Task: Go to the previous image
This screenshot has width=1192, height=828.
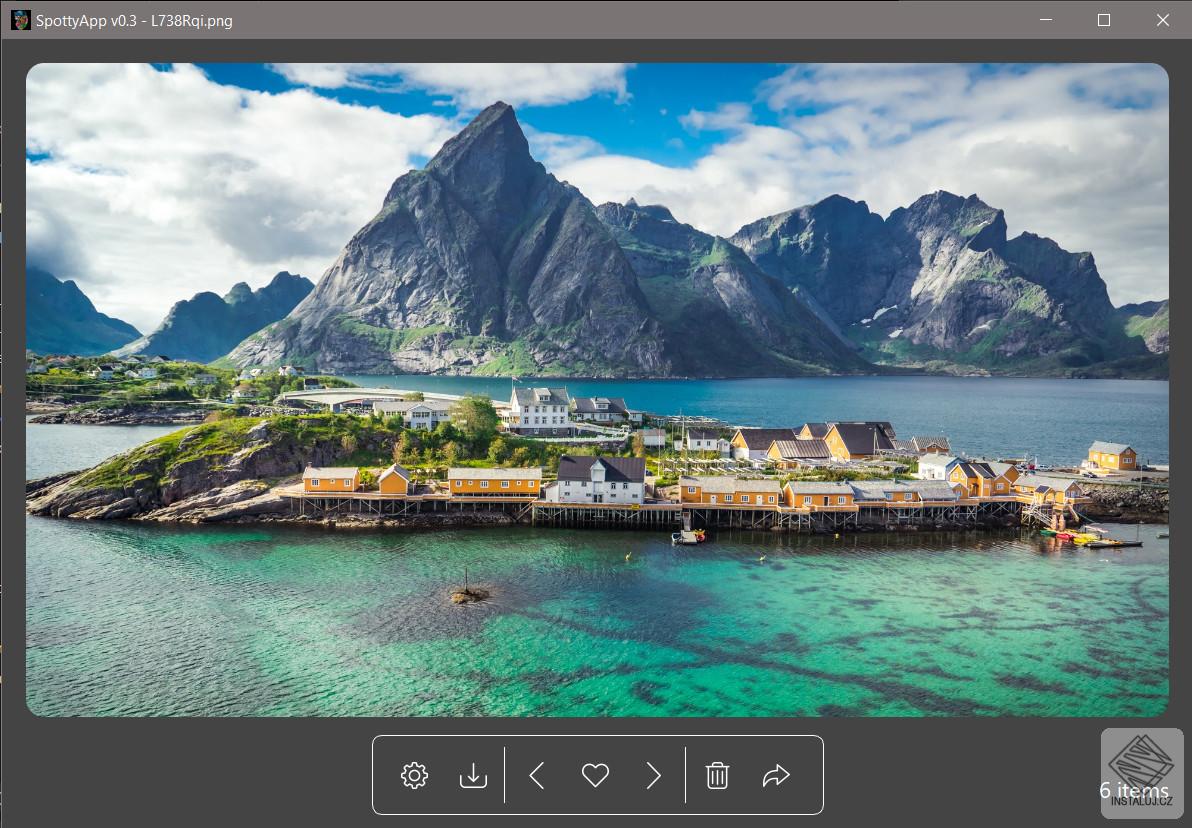Action: click(537, 776)
